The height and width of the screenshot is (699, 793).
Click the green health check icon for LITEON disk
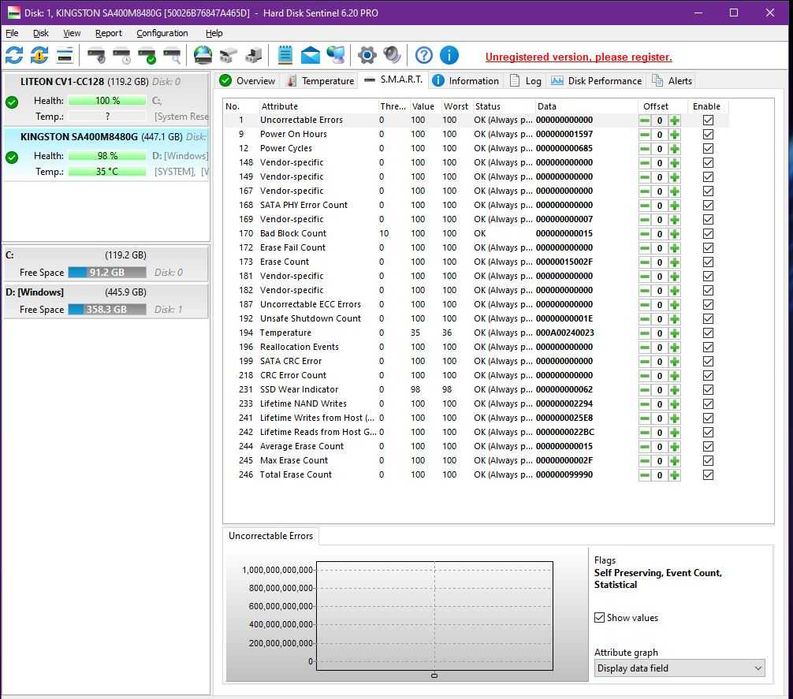[12, 102]
